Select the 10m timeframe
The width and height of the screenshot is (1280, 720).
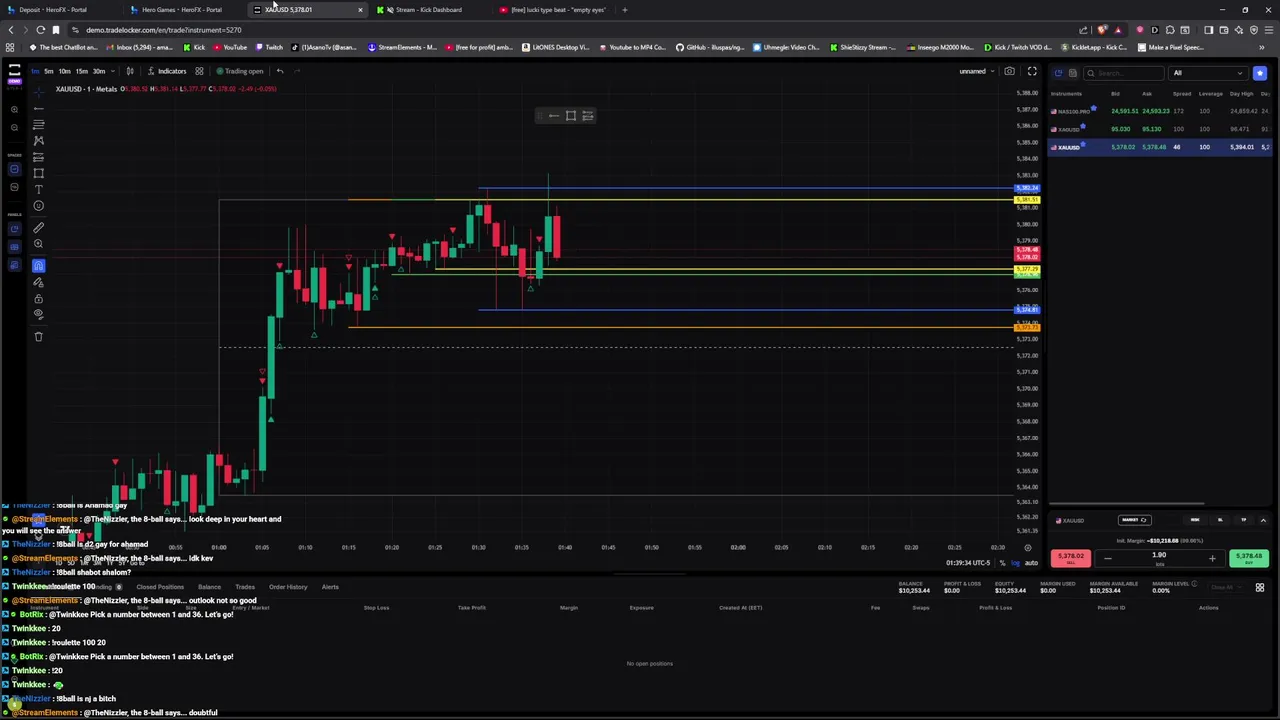(x=64, y=71)
